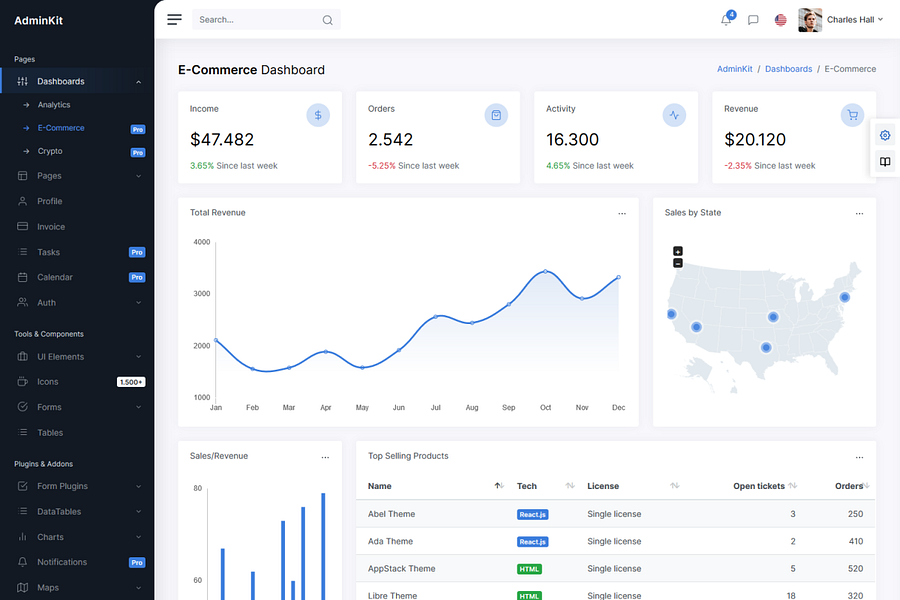Click Income dollar icon
Image resolution: width=900 pixels, height=600 pixels.
318,115
